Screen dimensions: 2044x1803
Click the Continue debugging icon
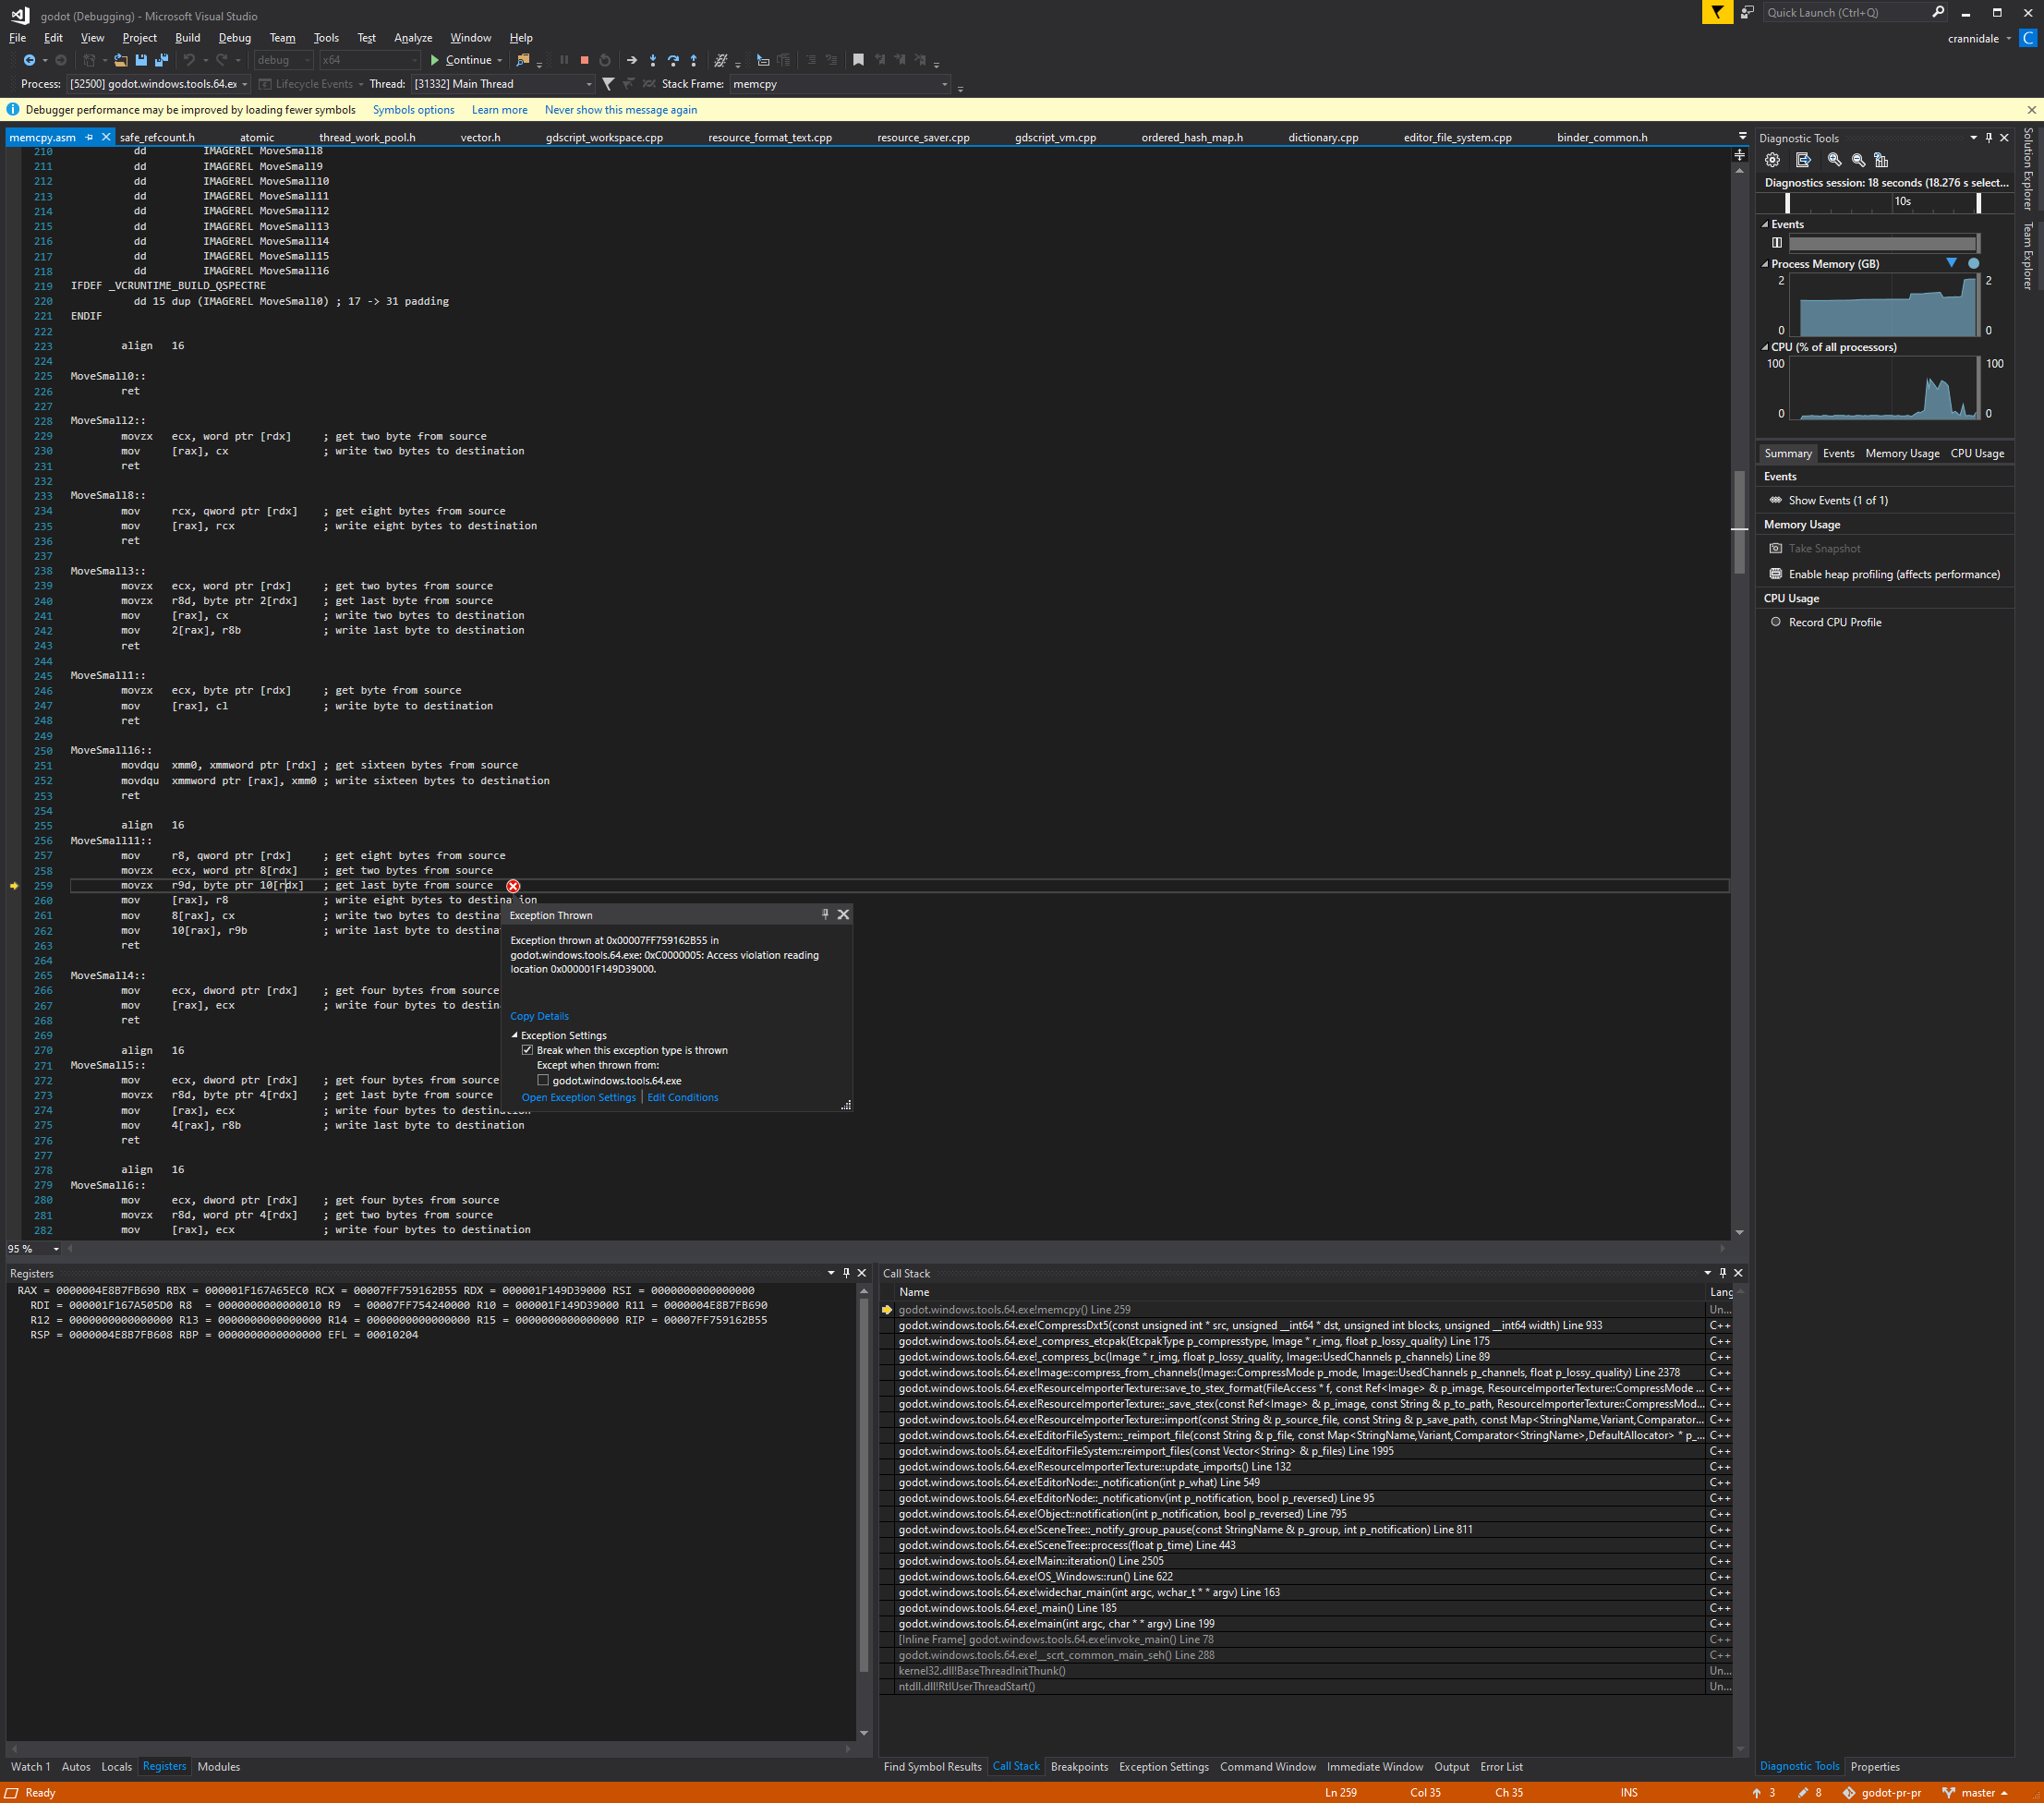click(x=436, y=60)
